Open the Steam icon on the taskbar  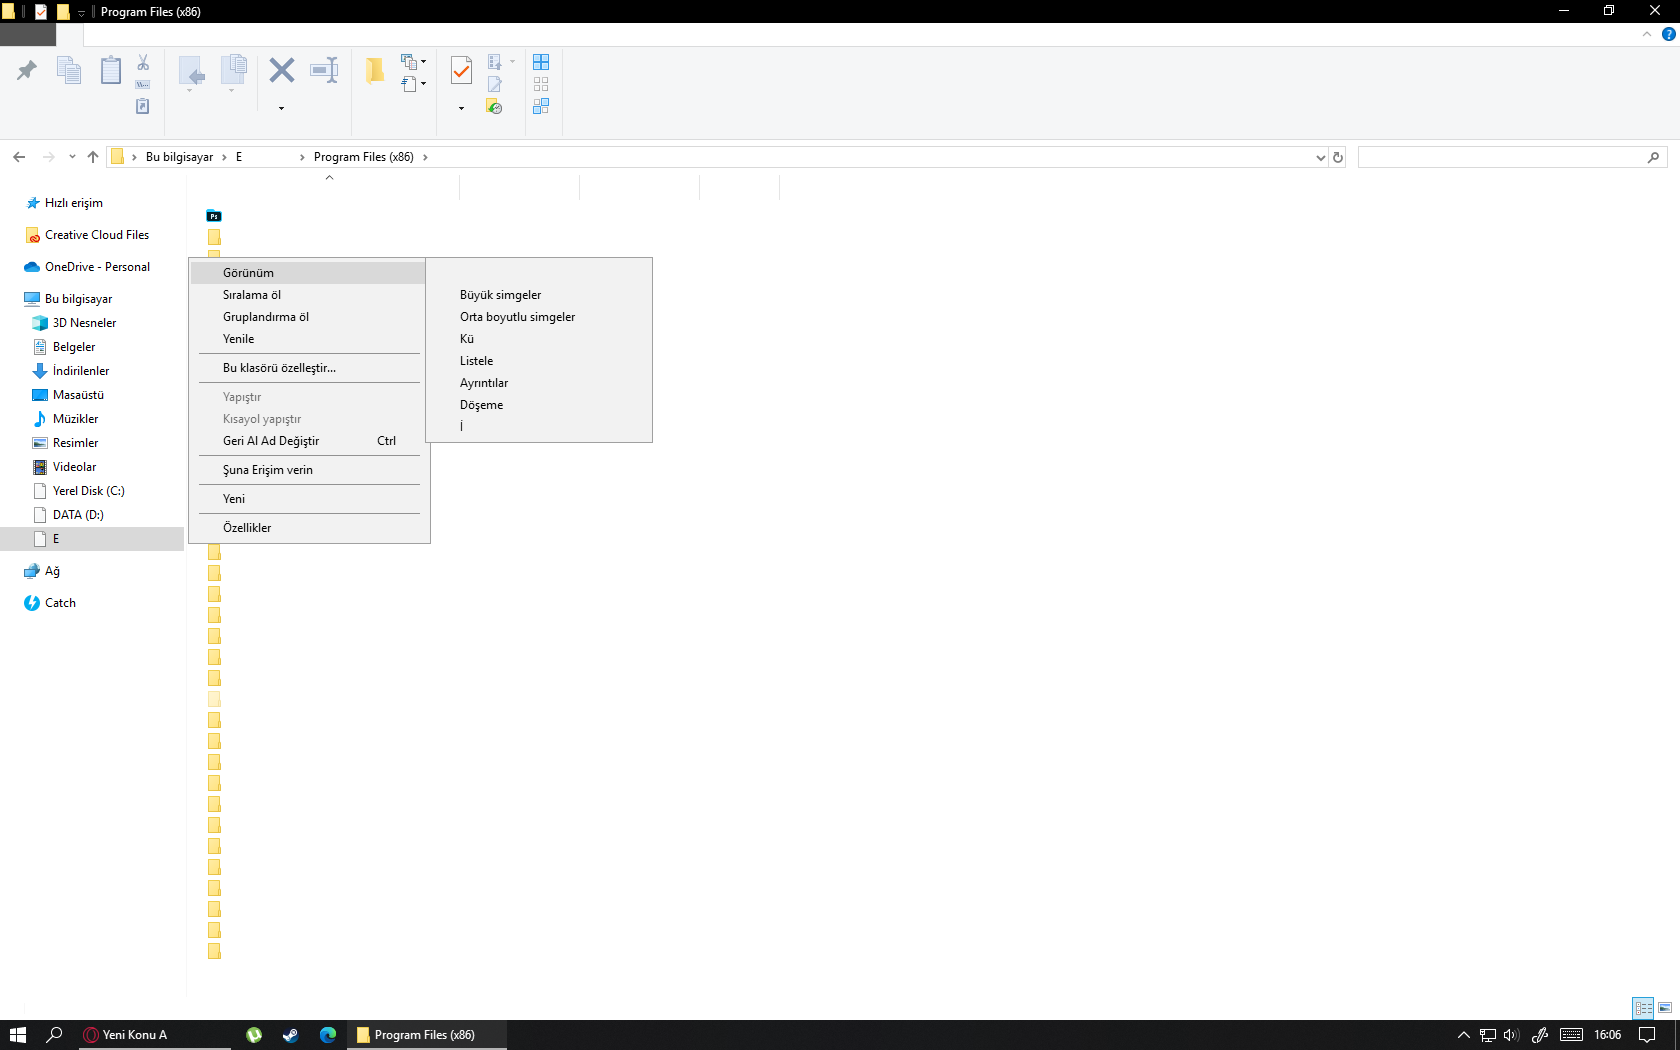pyautogui.click(x=290, y=1035)
